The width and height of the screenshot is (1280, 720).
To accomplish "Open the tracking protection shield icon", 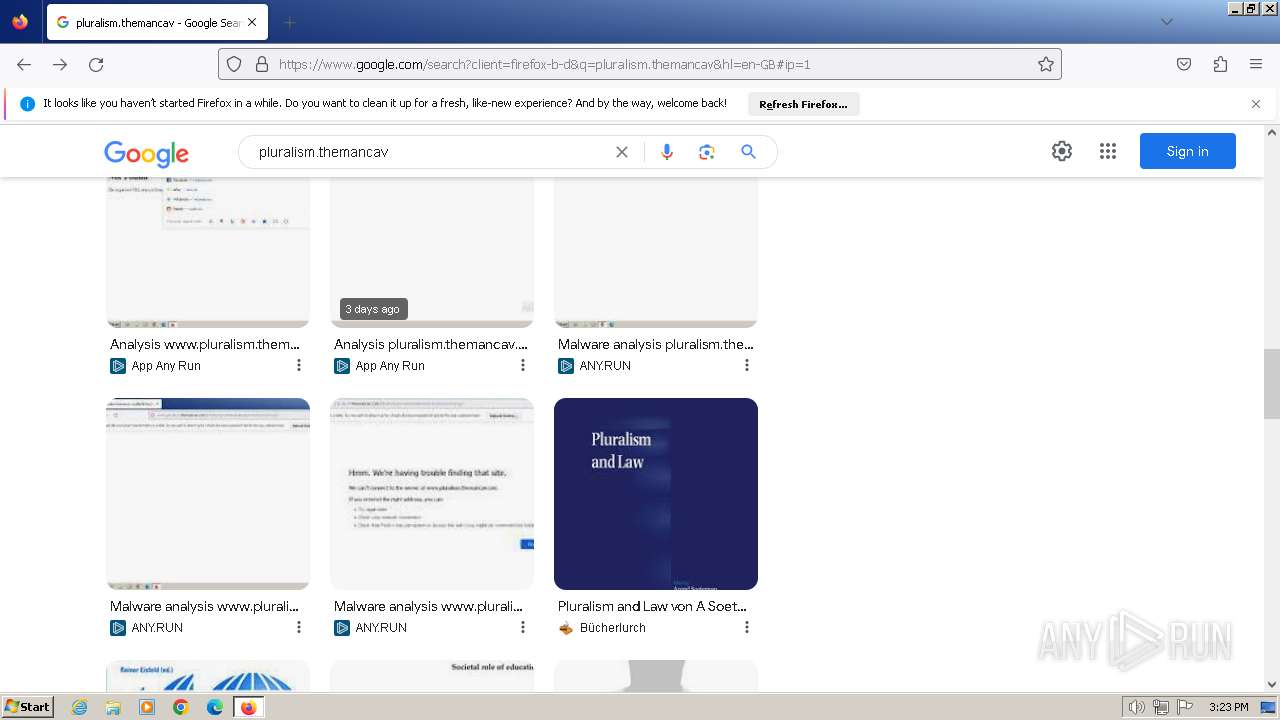I will pos(234,64).
